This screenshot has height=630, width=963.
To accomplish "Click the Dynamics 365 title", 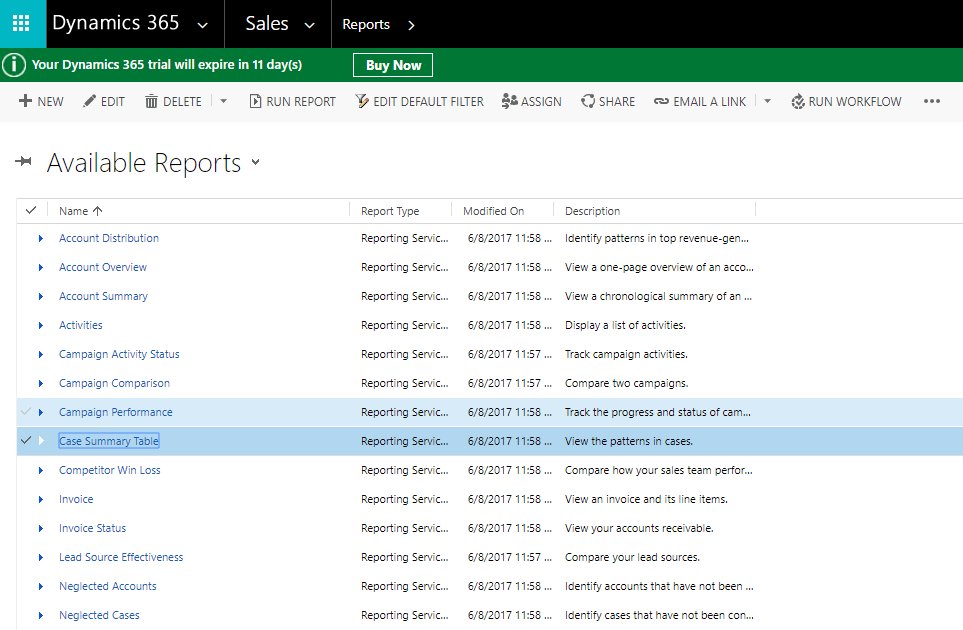I will [x=115, y=23].
